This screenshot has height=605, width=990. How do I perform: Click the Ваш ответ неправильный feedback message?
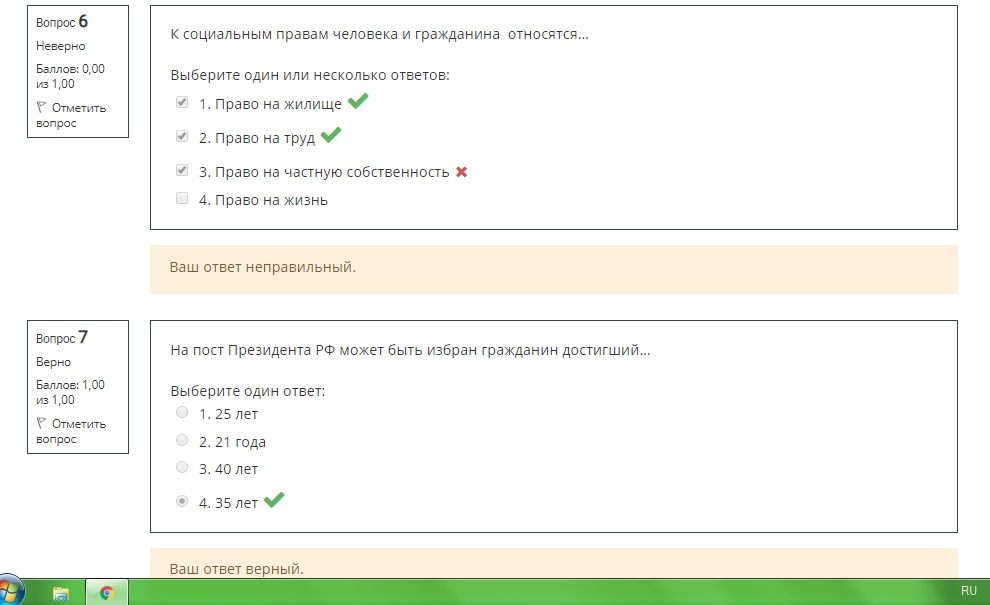(263, 267)
